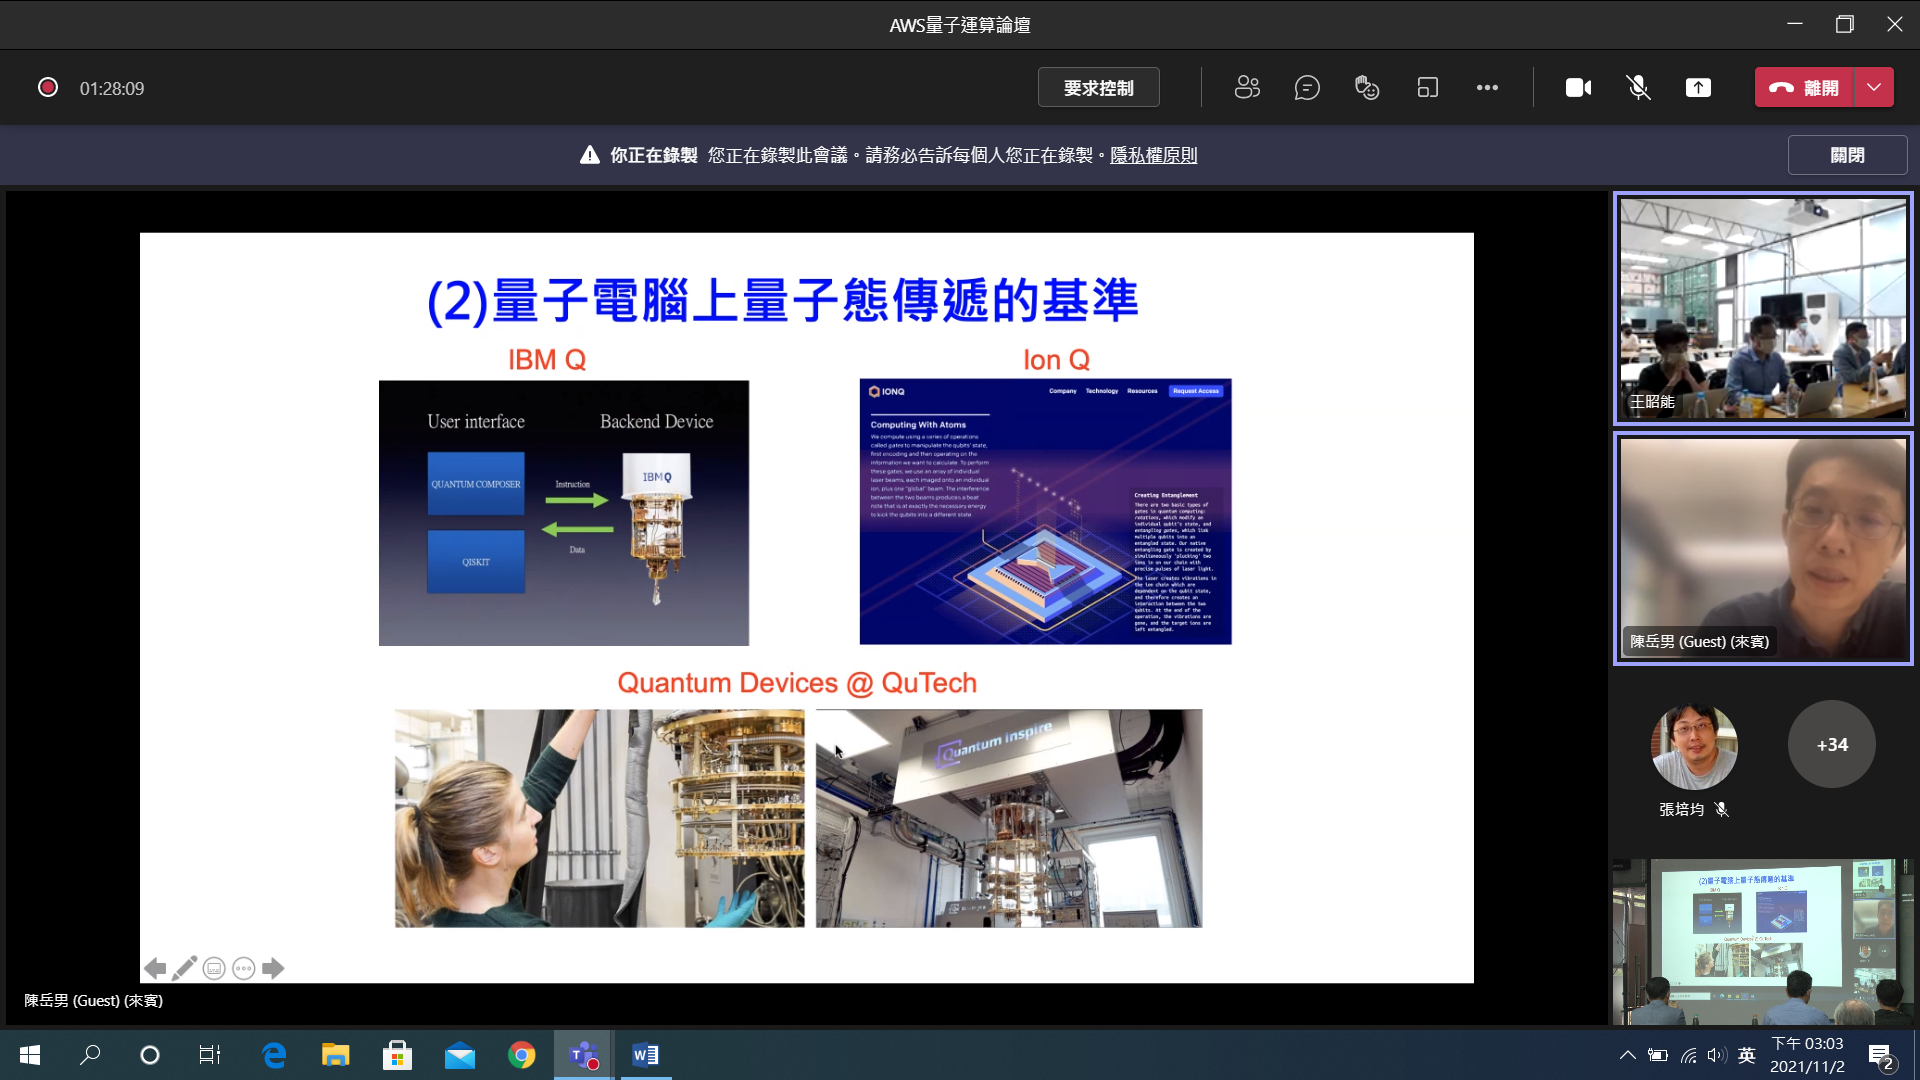The width and height of the screenshot is (1920, 1080).
Task: Open Windows taskbar search
Action: (90, 1055)
